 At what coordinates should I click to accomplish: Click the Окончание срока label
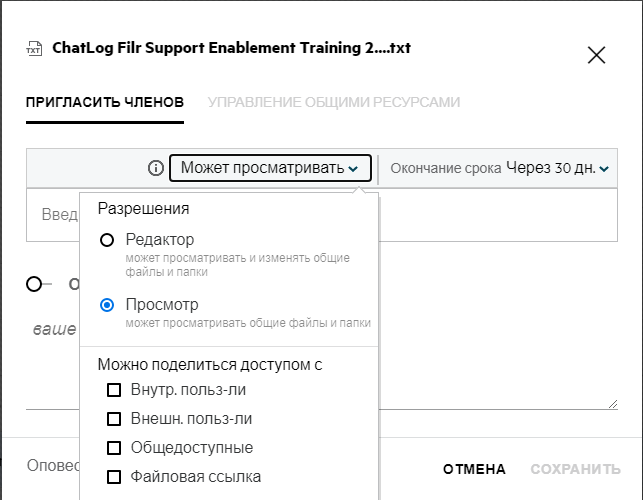(x=445, y=168)
